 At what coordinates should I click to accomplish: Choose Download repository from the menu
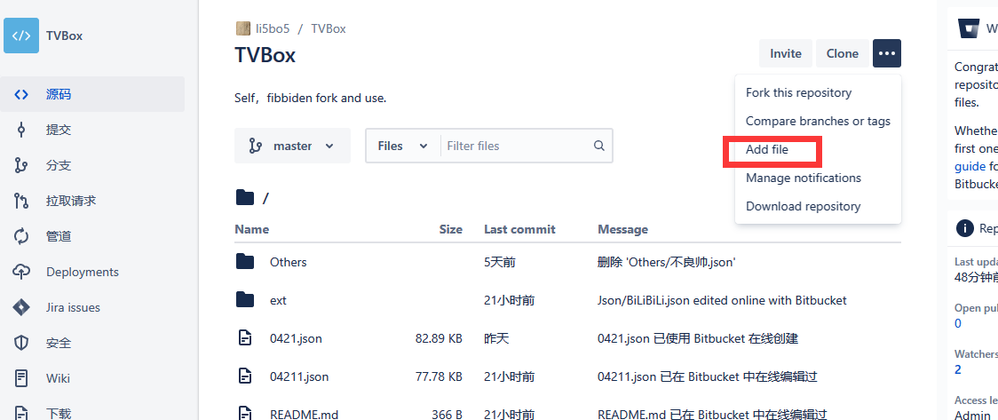pyautogui.click(x=818, y=206)
